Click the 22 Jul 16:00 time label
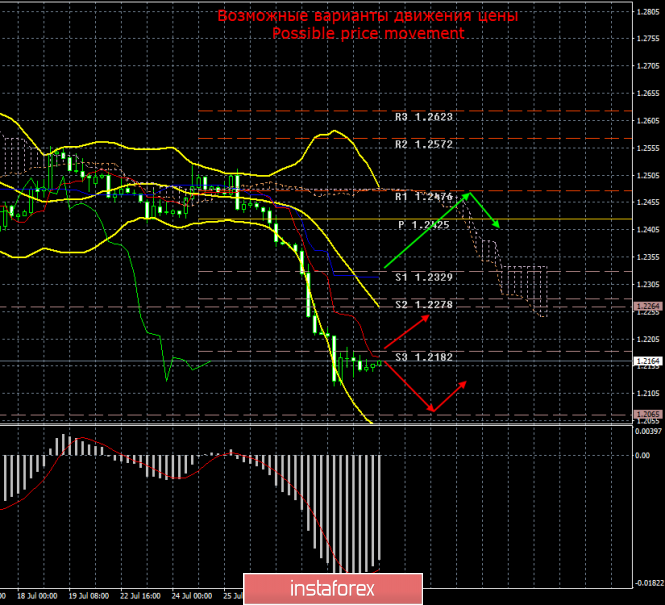 140,596
